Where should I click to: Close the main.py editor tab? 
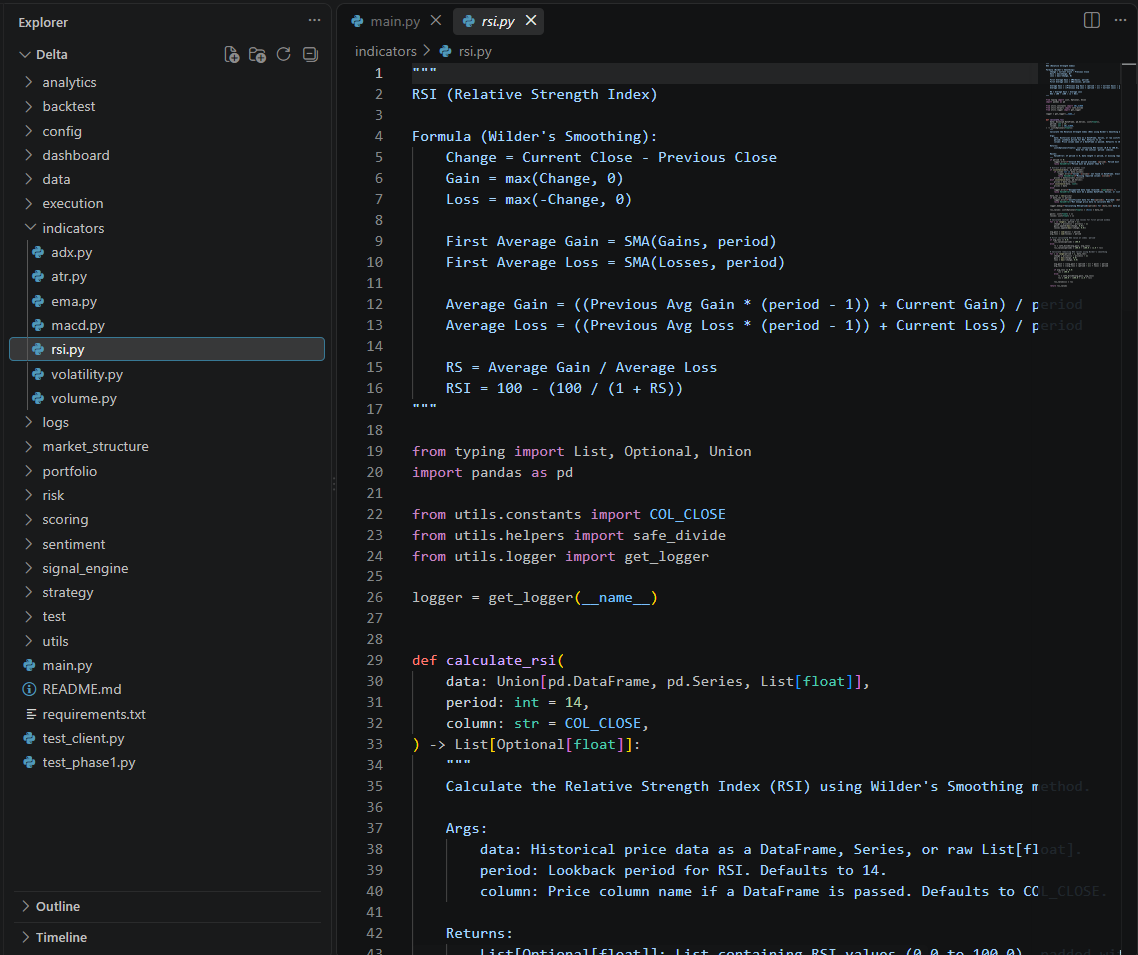click(435, 20)
